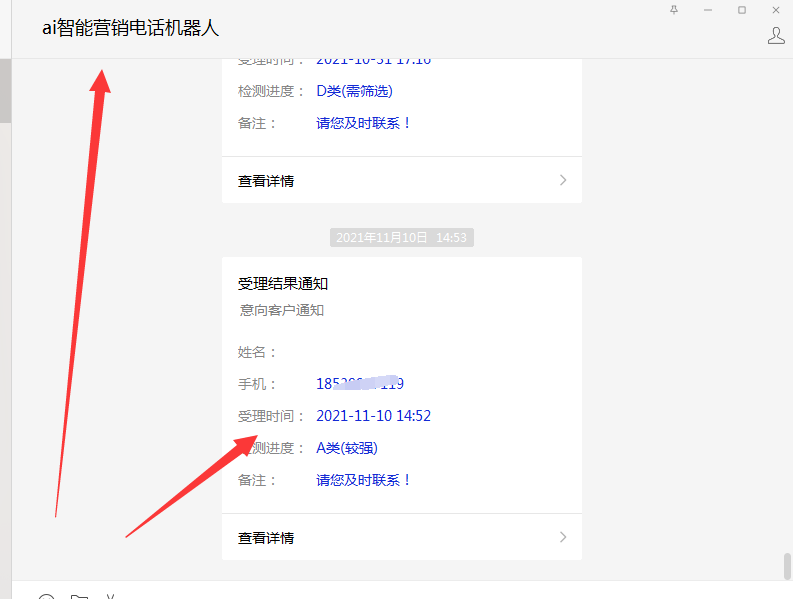Open 查看详情 for the D类 notification
Screen dimensions: 793x599
coord(402,180)
